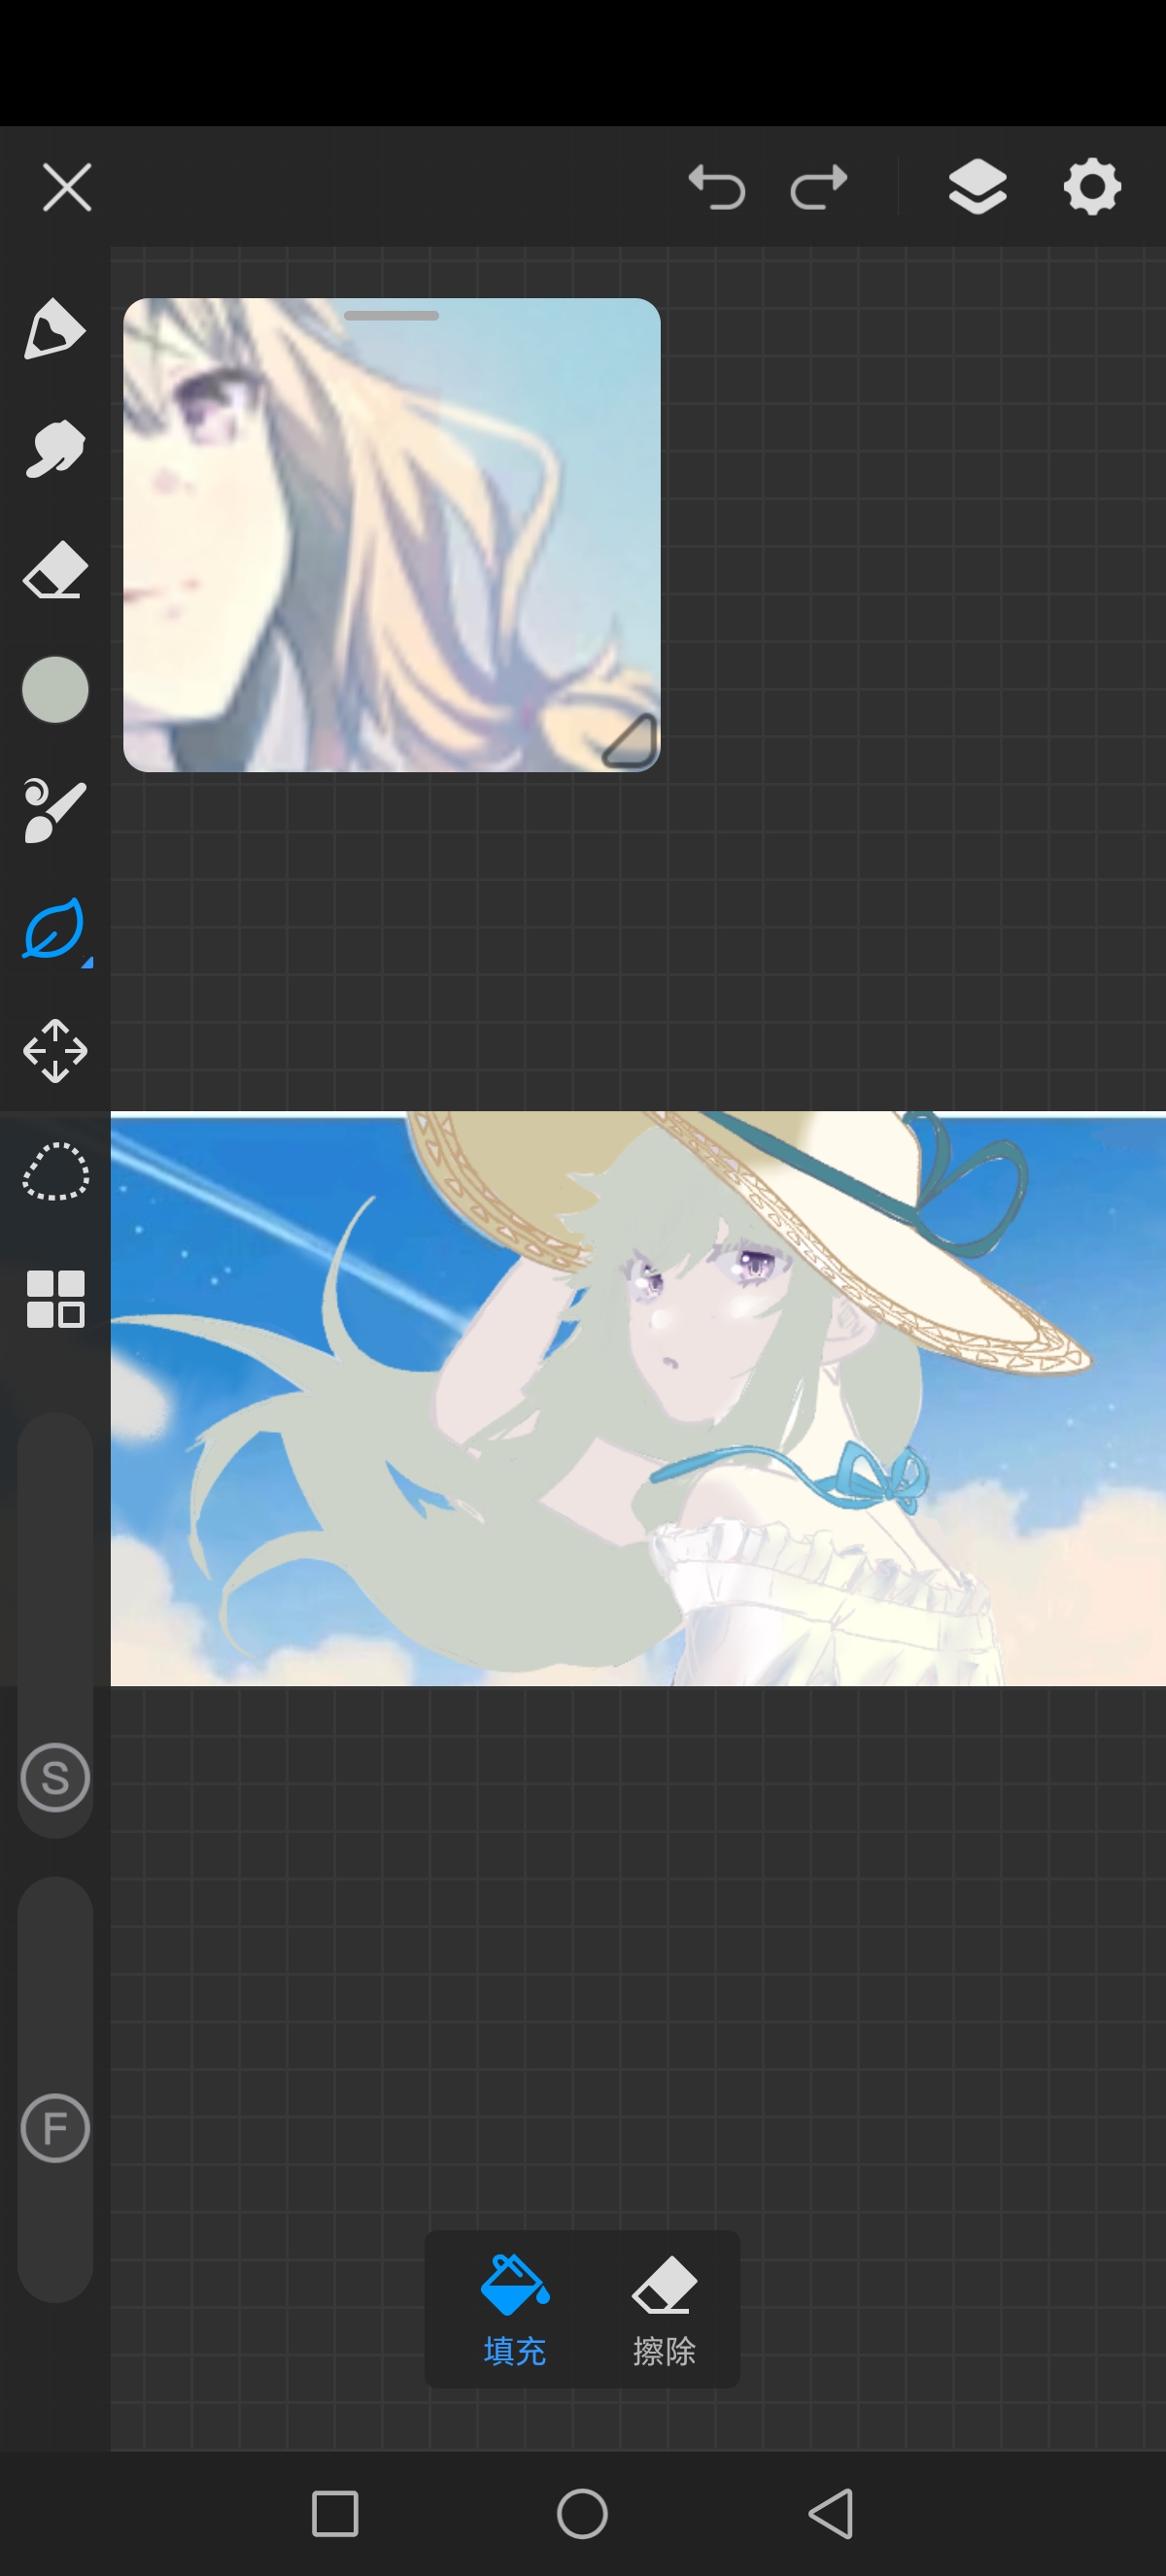
Task: Open the grid panels tool
Action: (x=55, y=1299)
